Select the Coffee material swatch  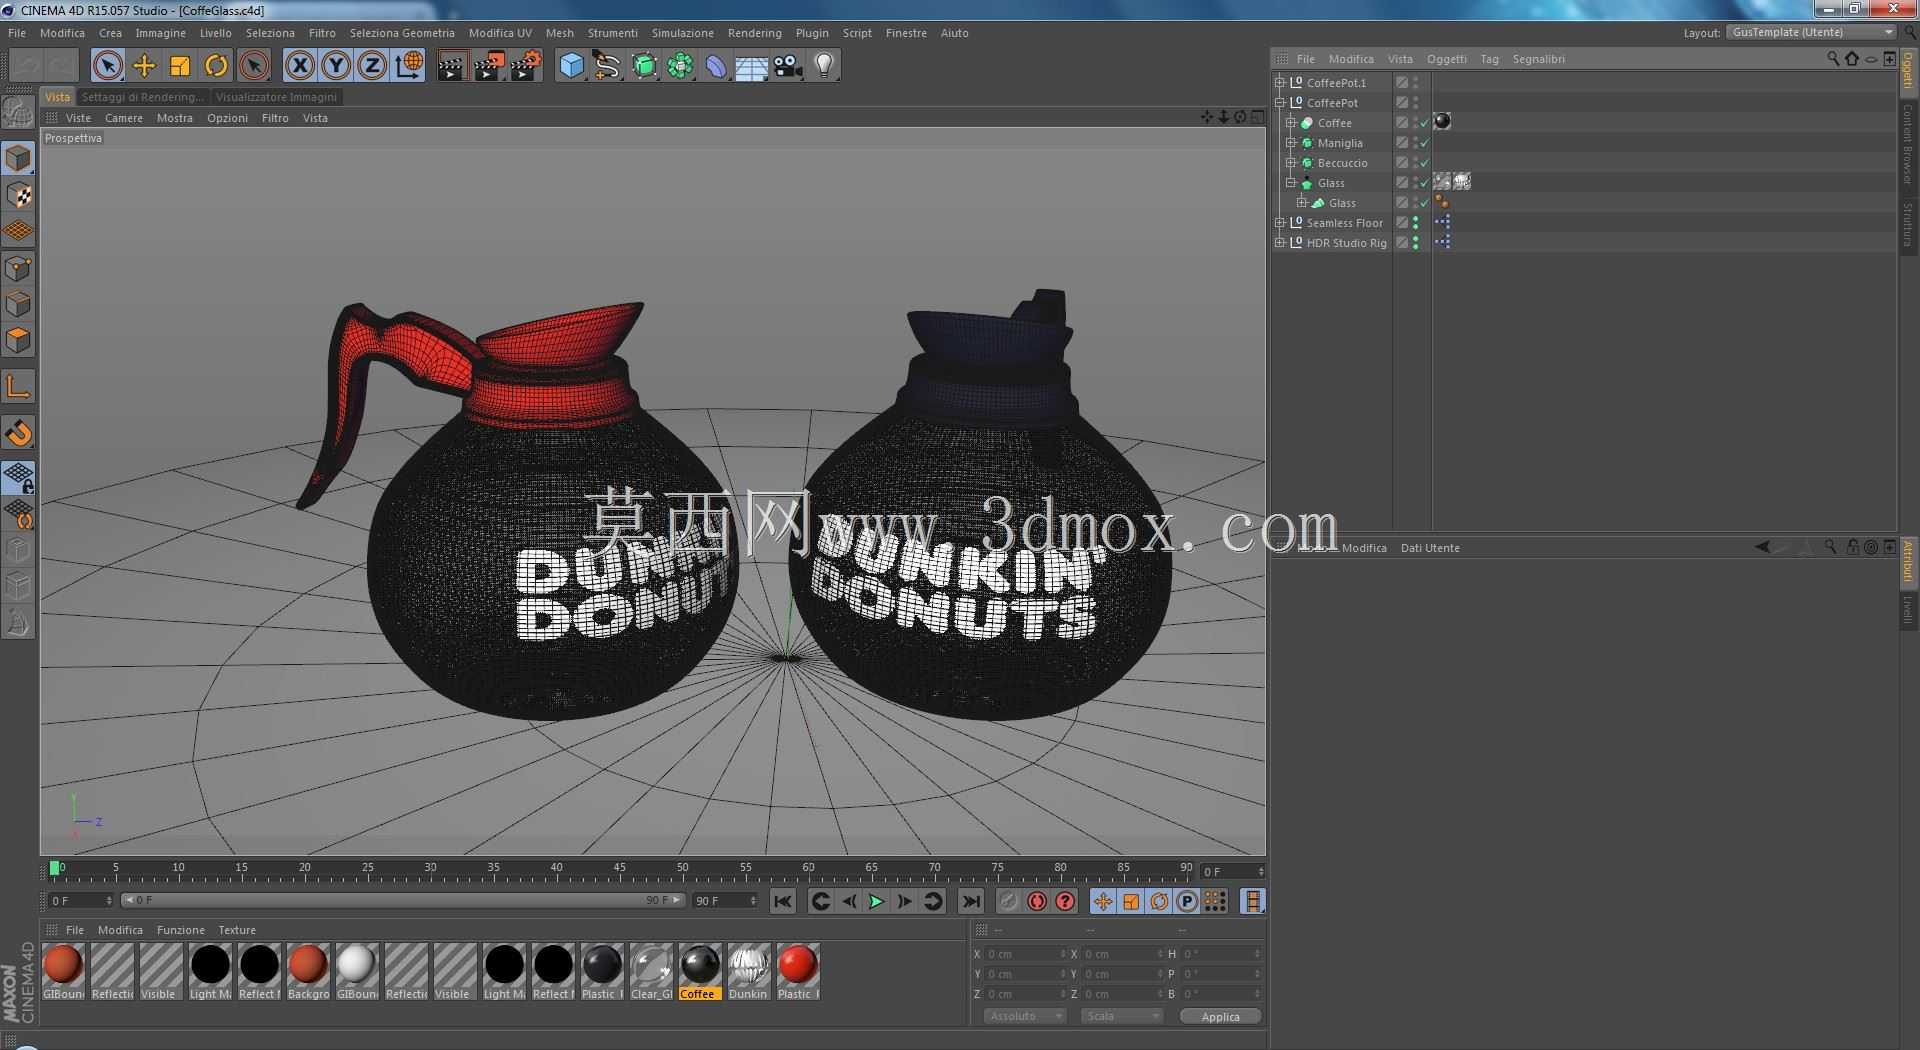pyautogui.click(x=699, y=971)
